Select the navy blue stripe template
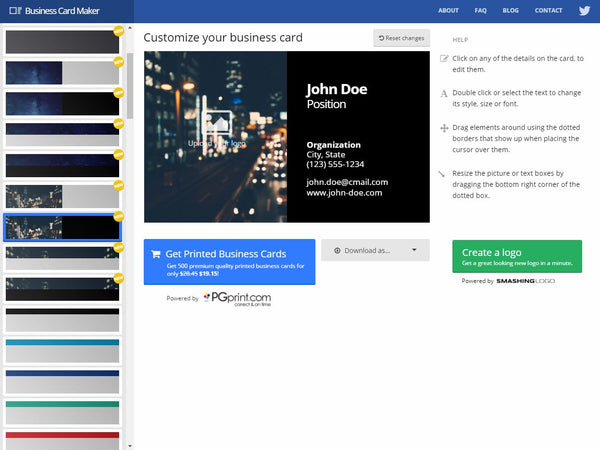 click(x=62, y=382)
